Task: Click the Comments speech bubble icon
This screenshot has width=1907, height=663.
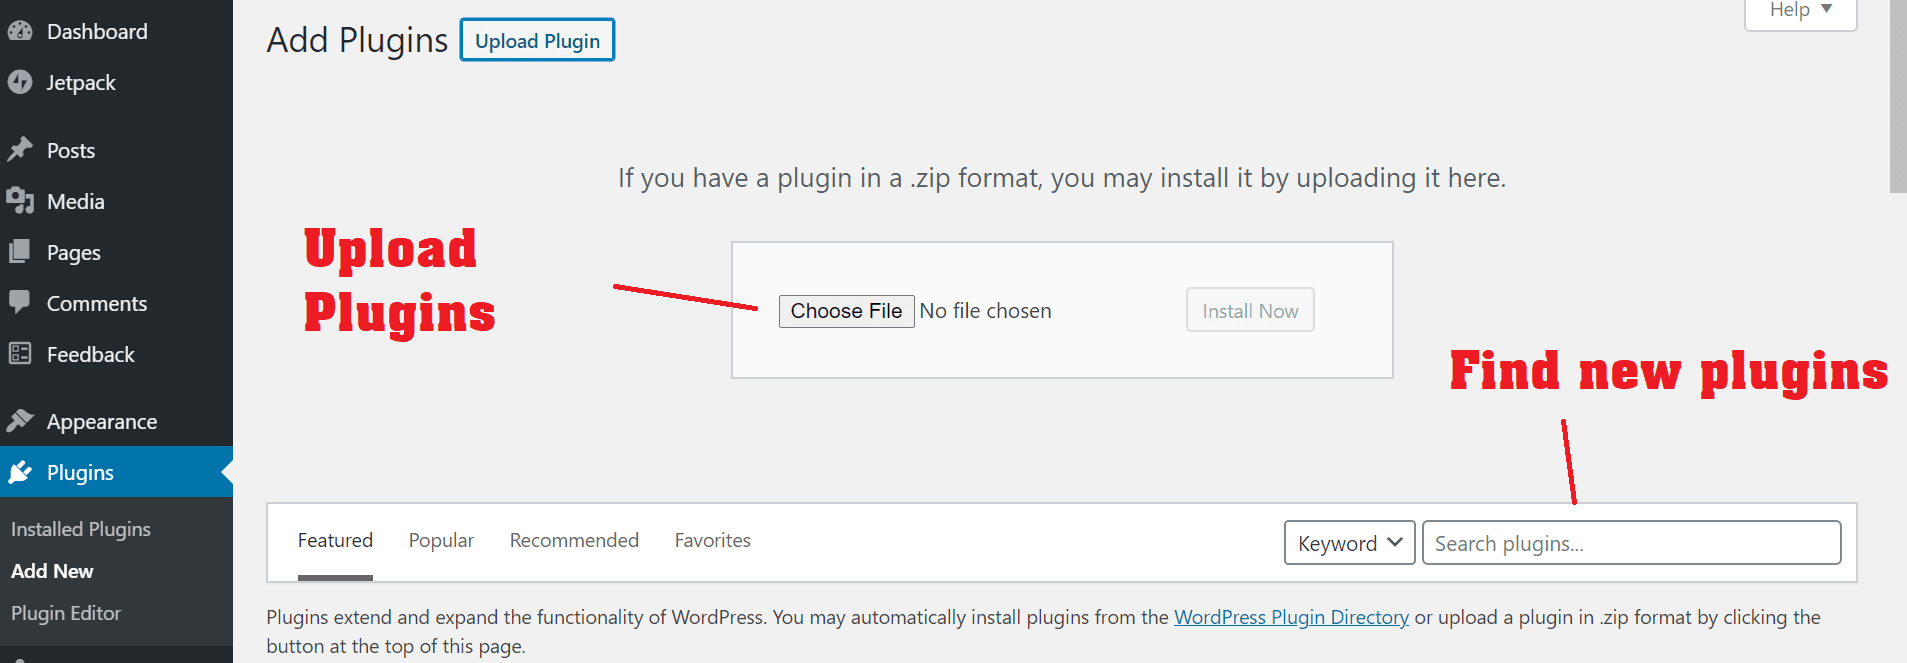Action: point(20,302)
